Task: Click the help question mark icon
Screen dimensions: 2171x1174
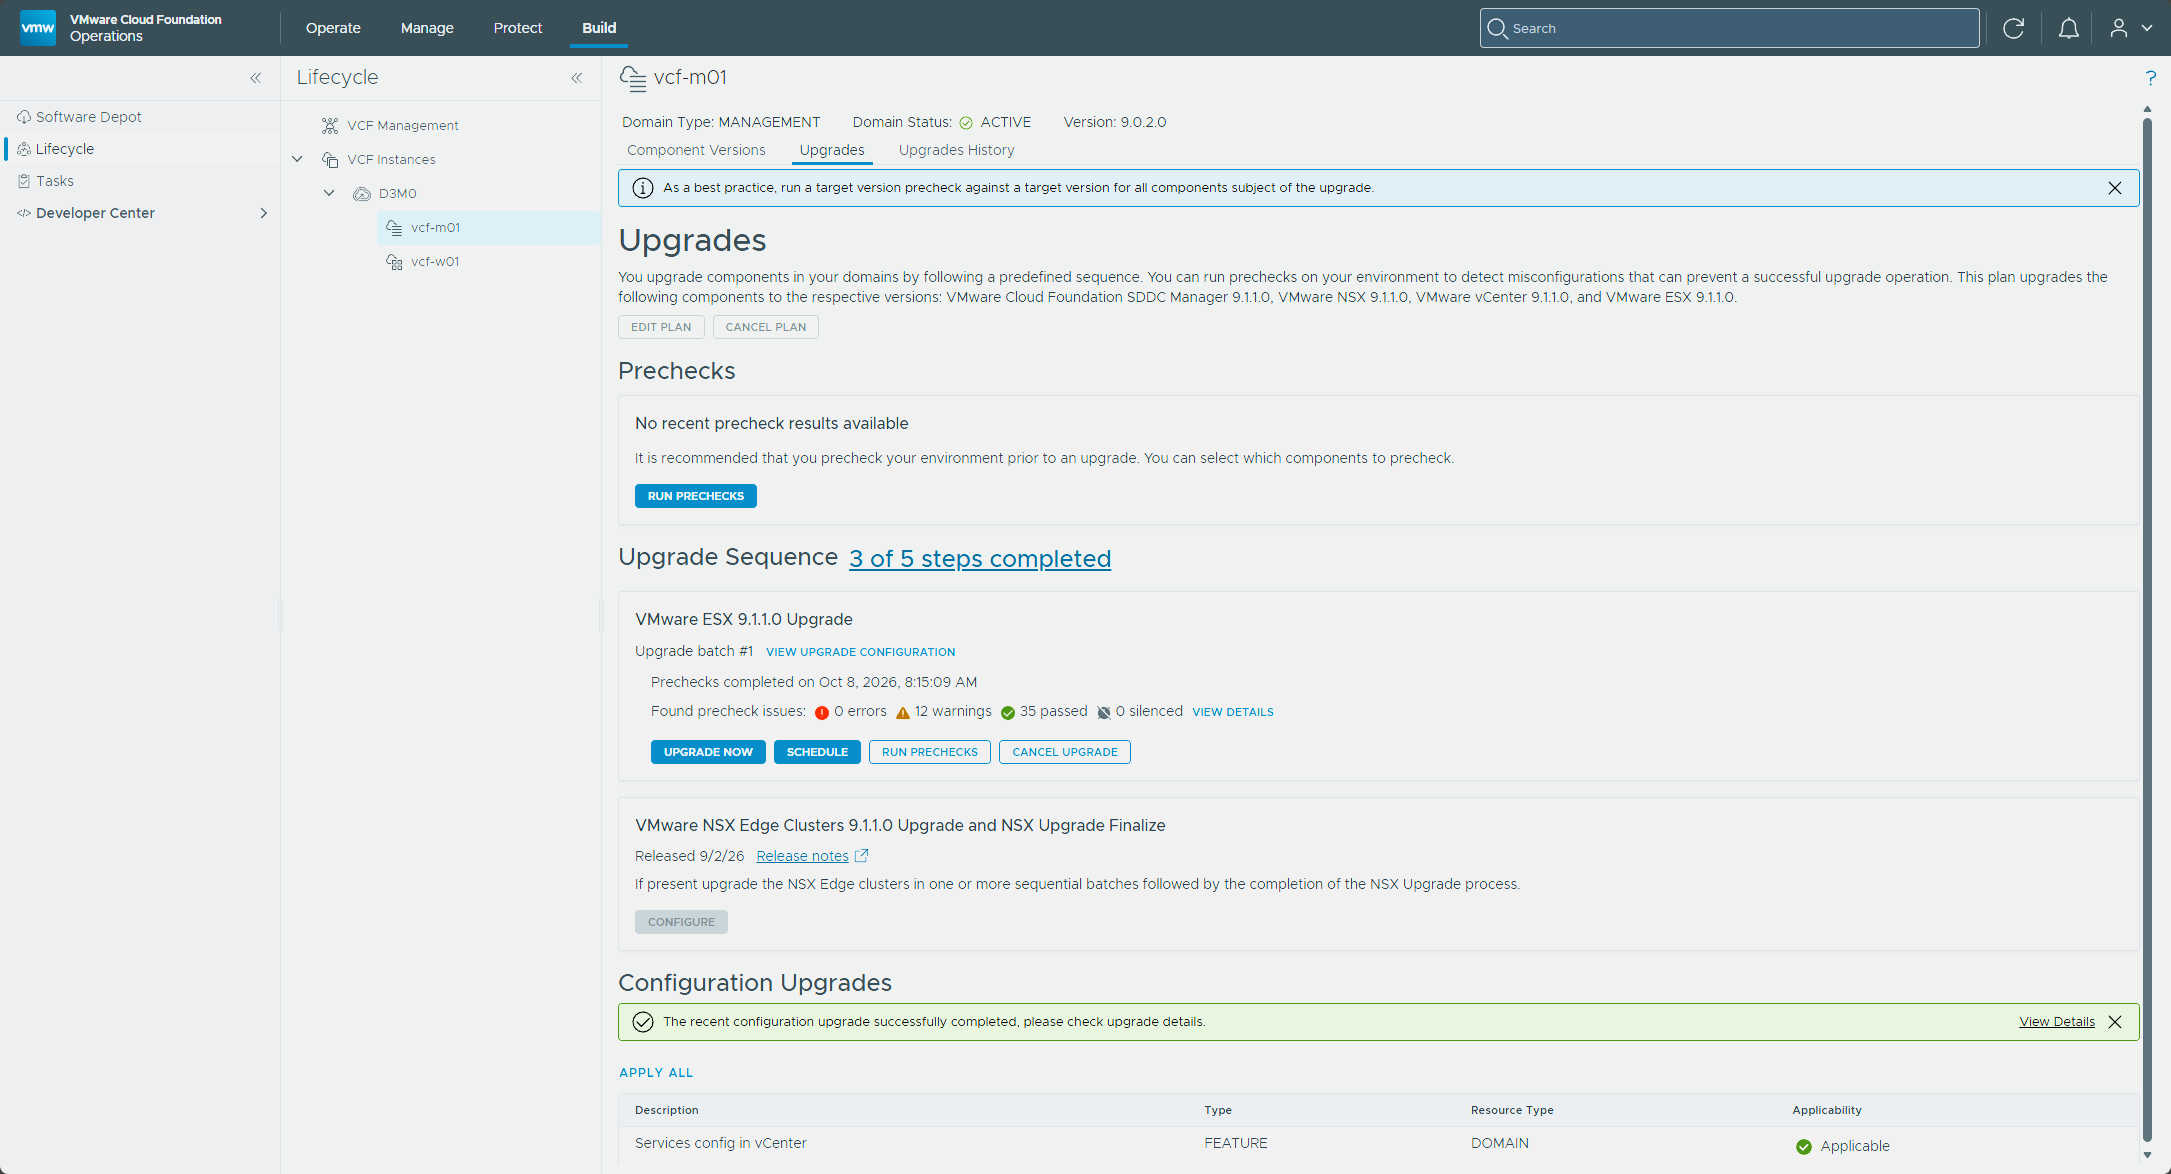Action: pyautogui.click(x=2150, y=78)
